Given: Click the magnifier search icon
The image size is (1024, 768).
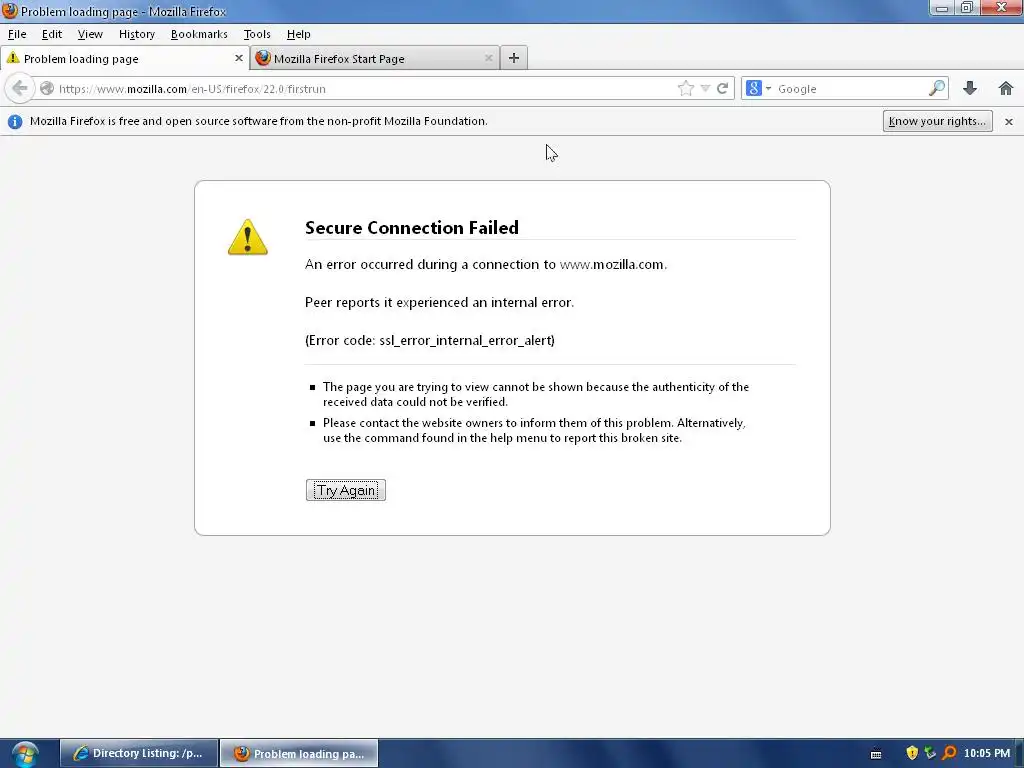Looking at the screenshot, I should click(x=936, y=88).
